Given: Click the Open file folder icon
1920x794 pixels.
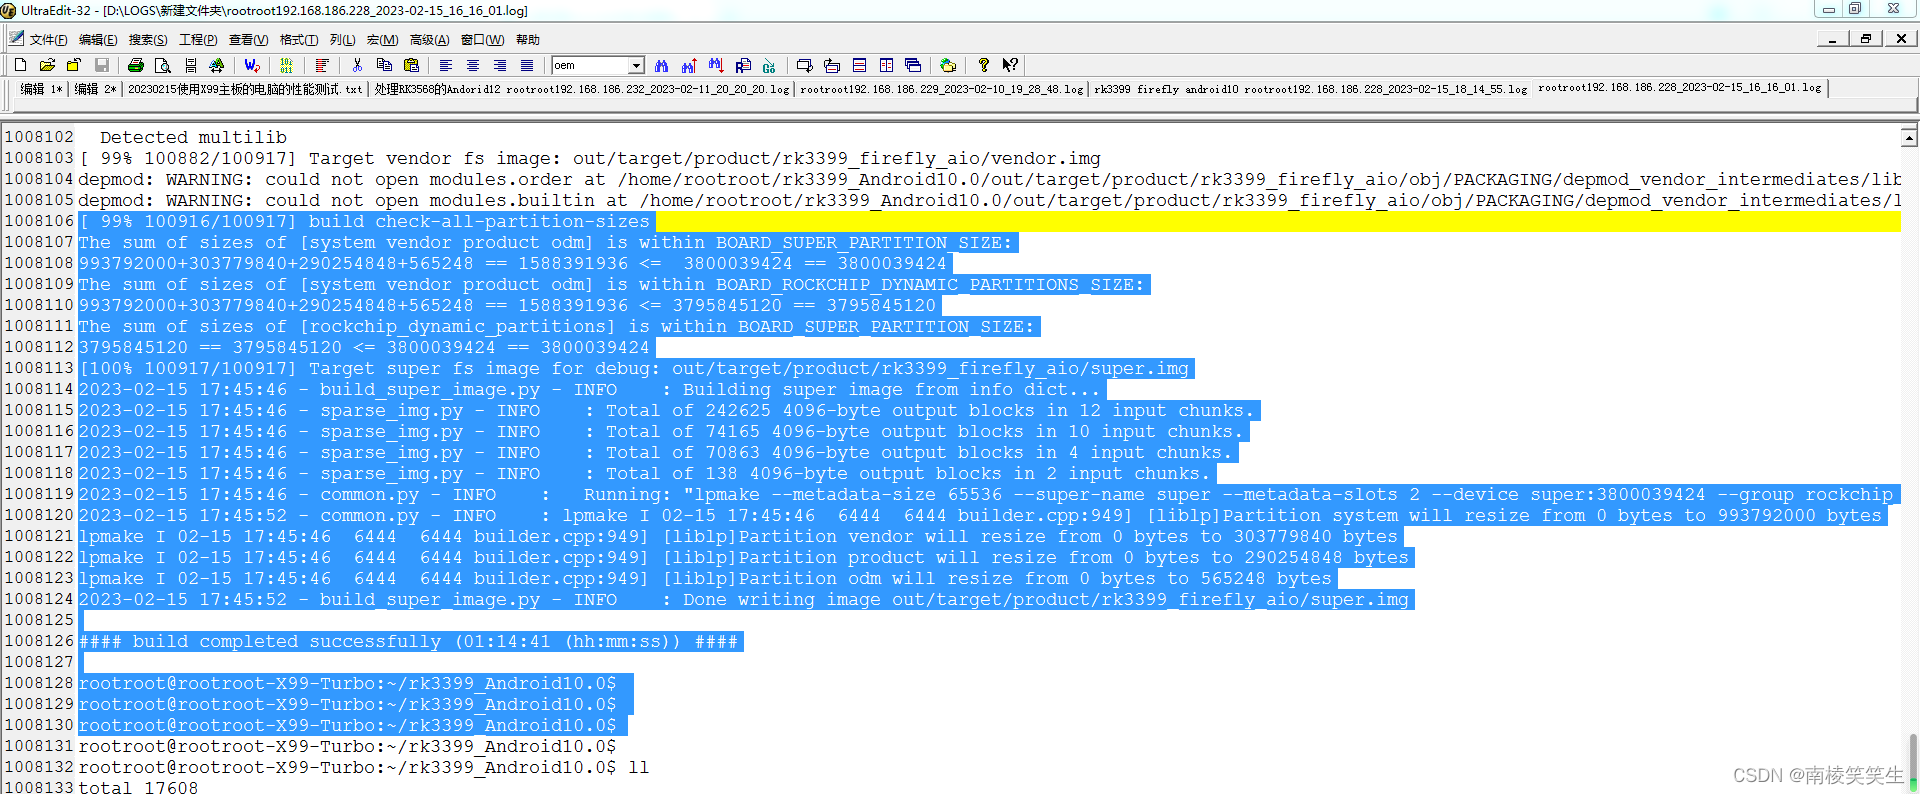Looking at the screenshot, I should [x=47, y=65].
